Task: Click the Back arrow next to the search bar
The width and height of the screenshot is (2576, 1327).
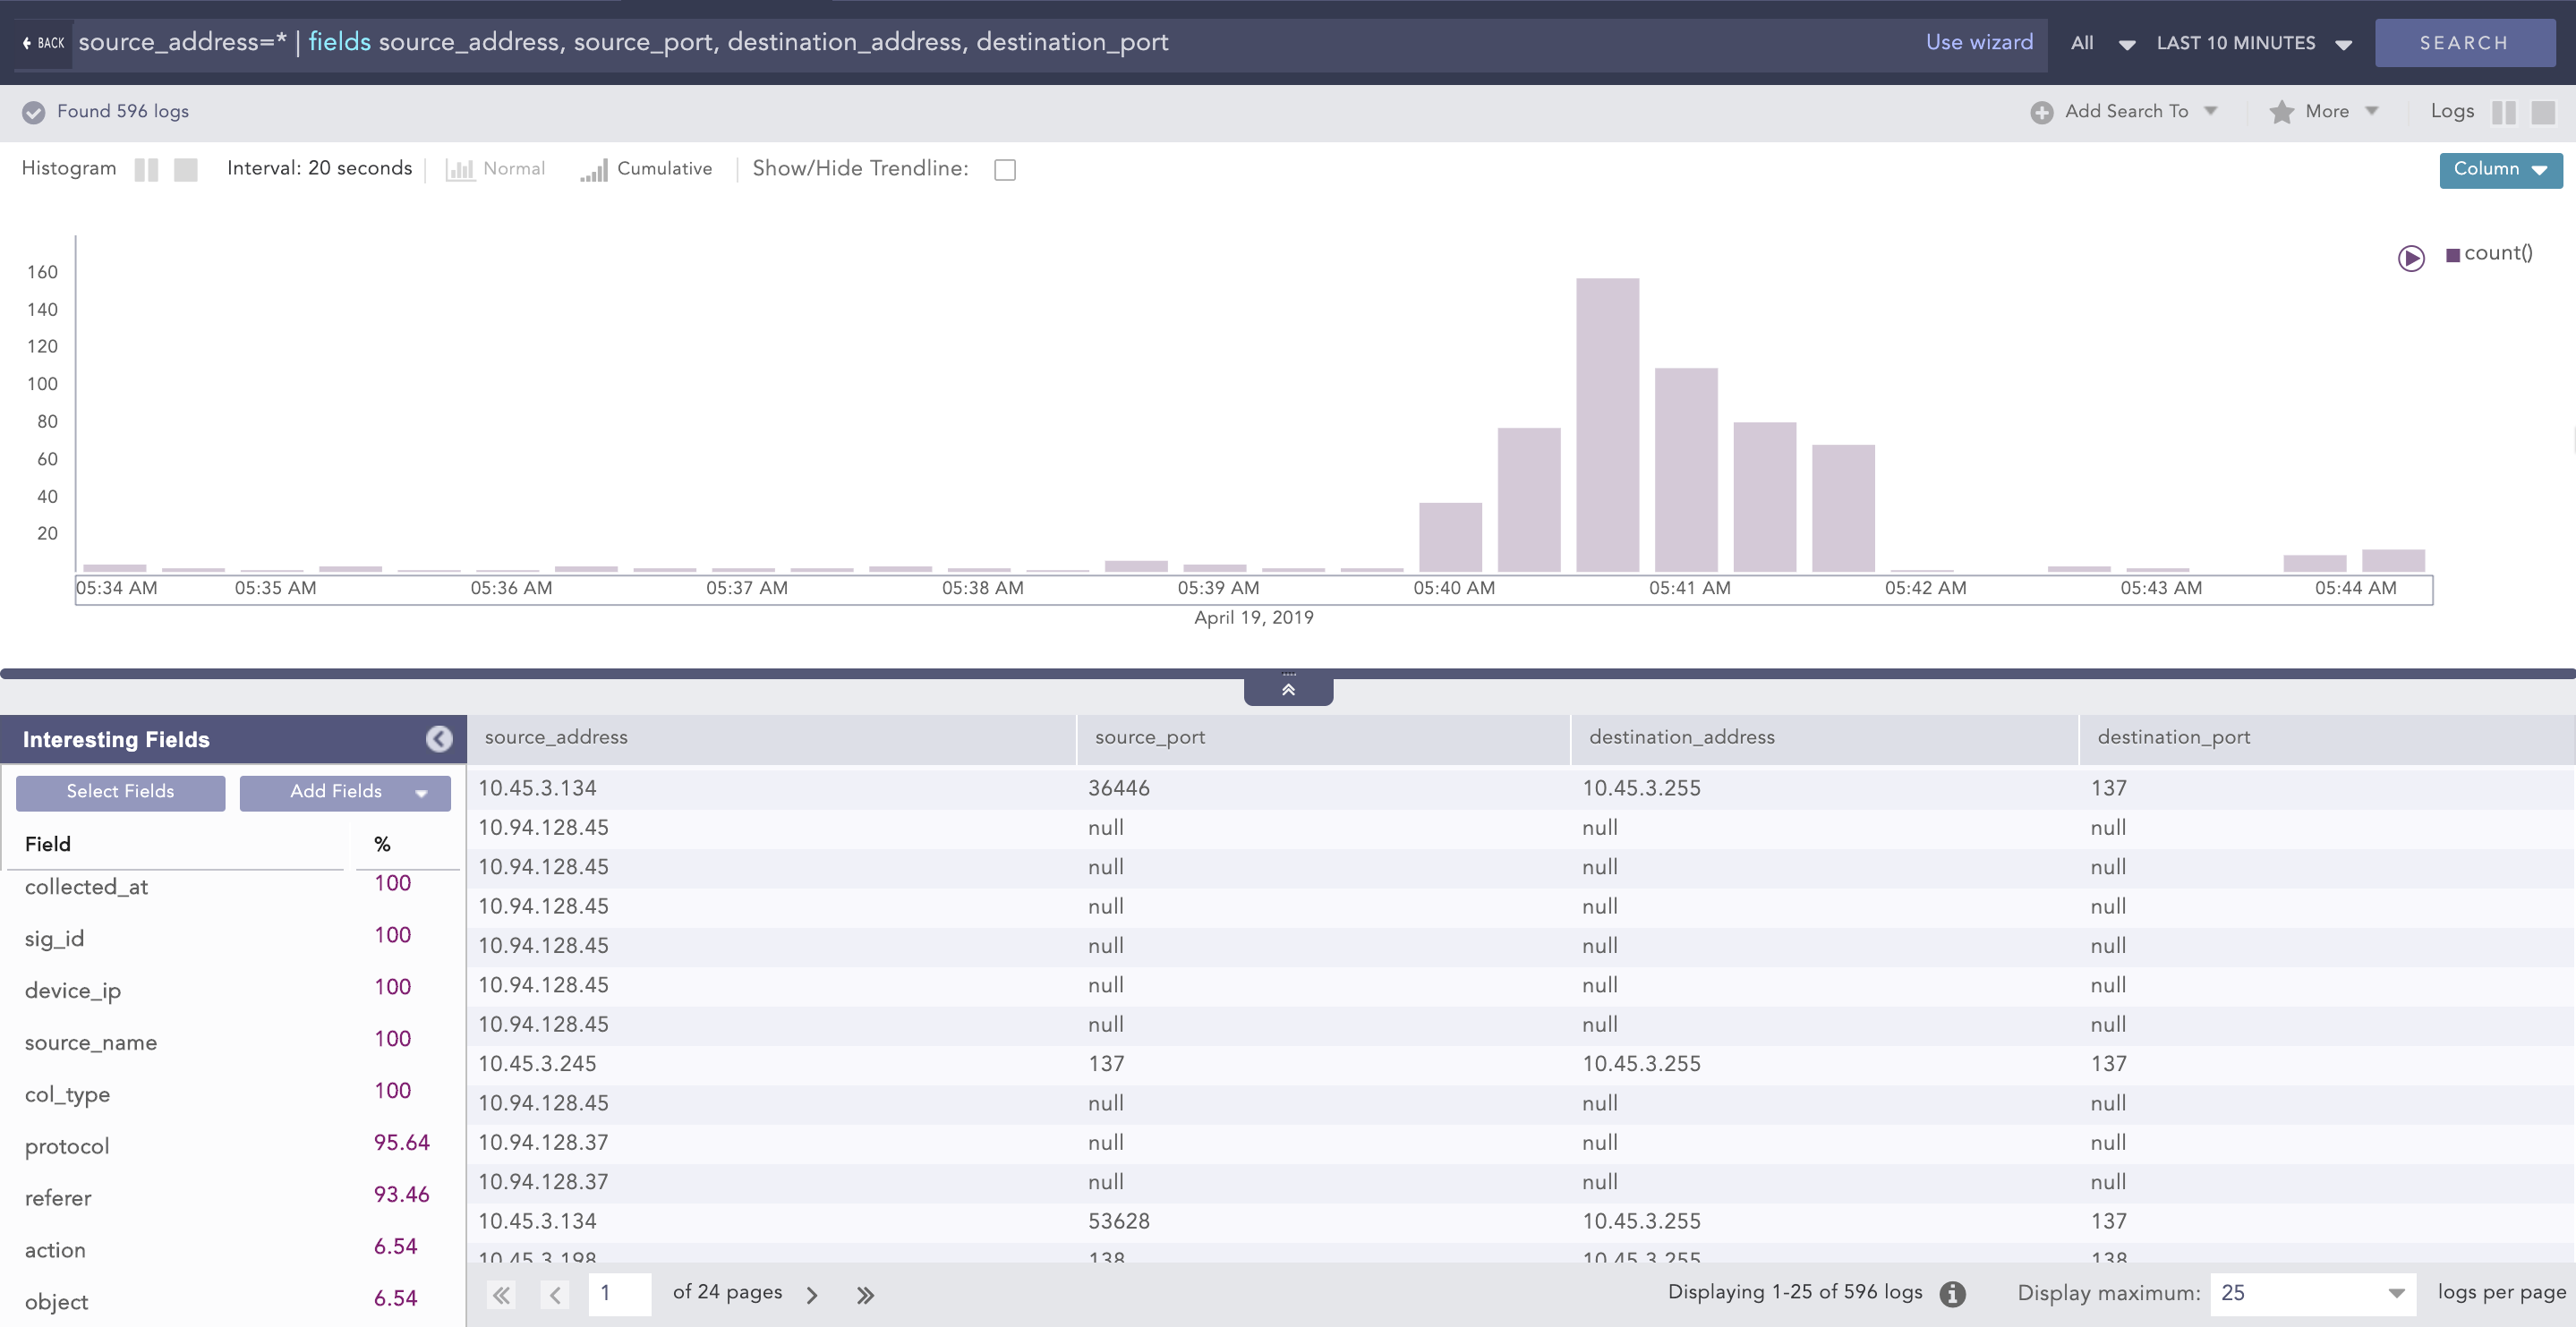Action: pos(26,42)
